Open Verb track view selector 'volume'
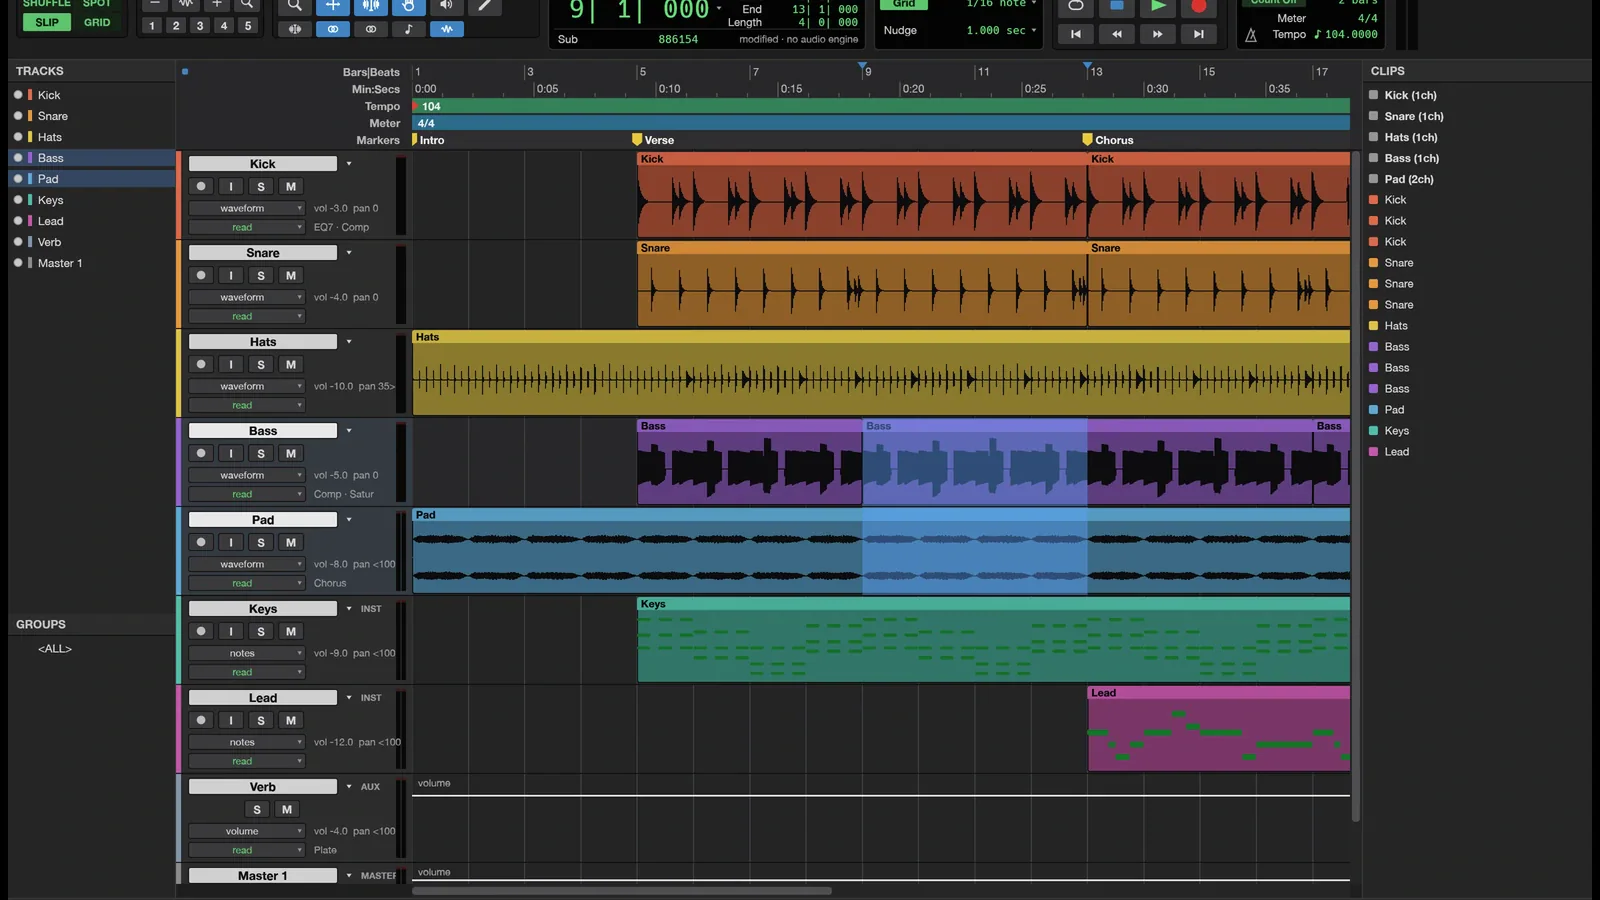The height and width of the screenshot is (900, 1600). pyautogui.click(x=247, y=831)
